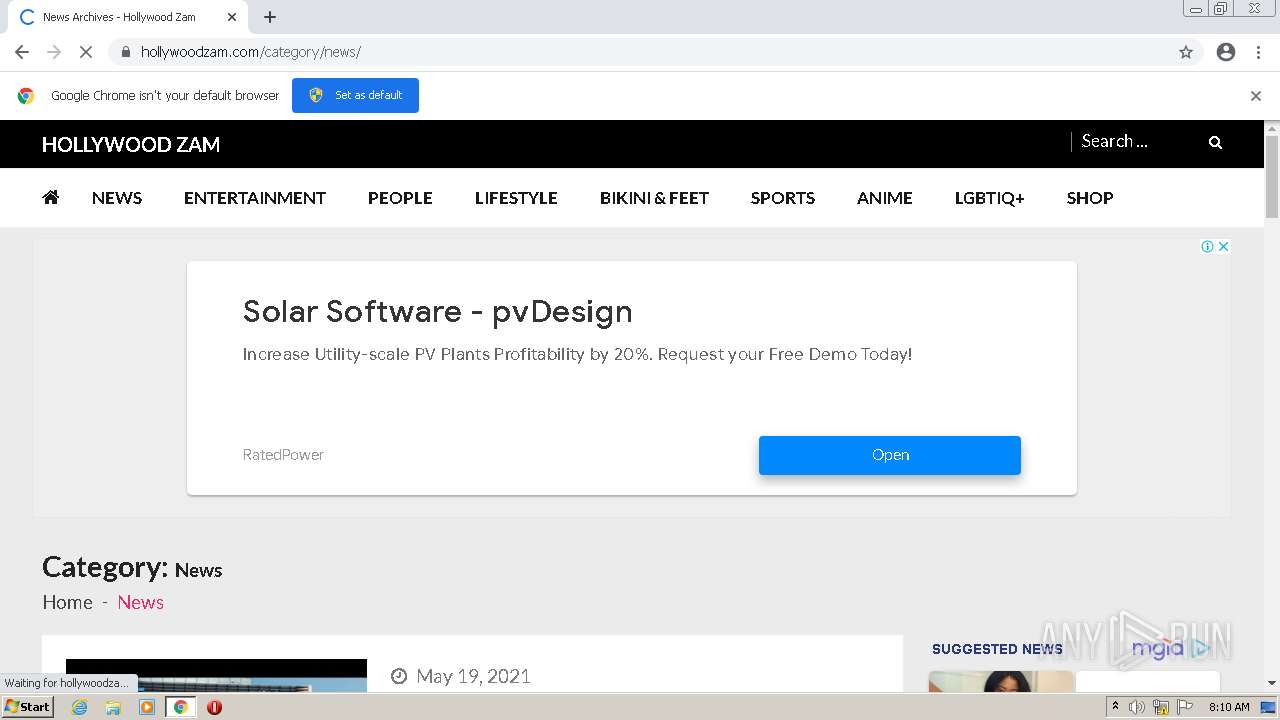Click the red Opera taskbar icon

[214, 707]
